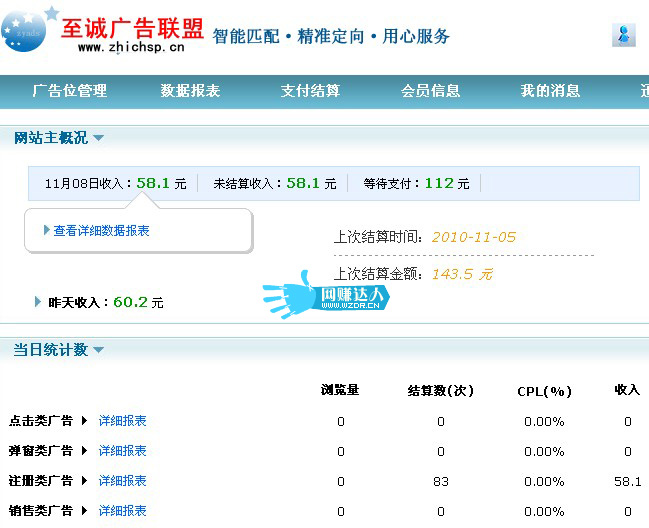
Task: Click the 销售类广告 row label
Action: (x=41, y=511)
